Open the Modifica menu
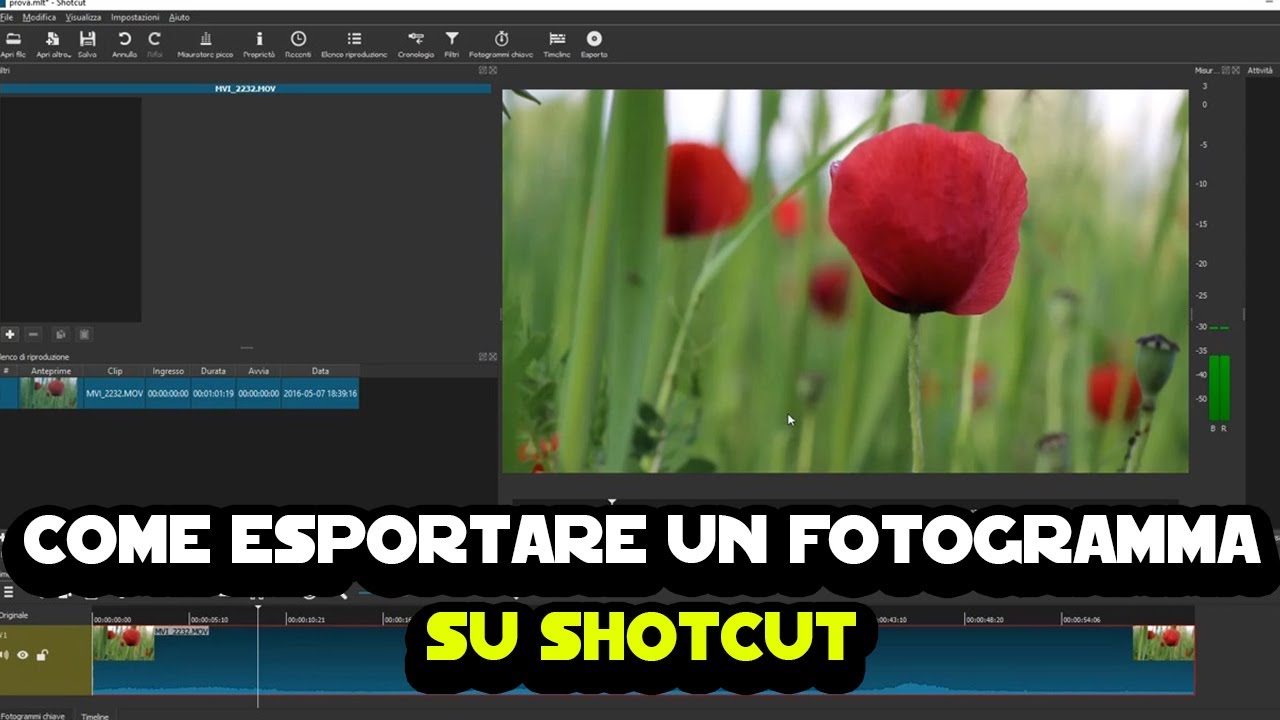1280x720 pixels. [x=39, y=17]
